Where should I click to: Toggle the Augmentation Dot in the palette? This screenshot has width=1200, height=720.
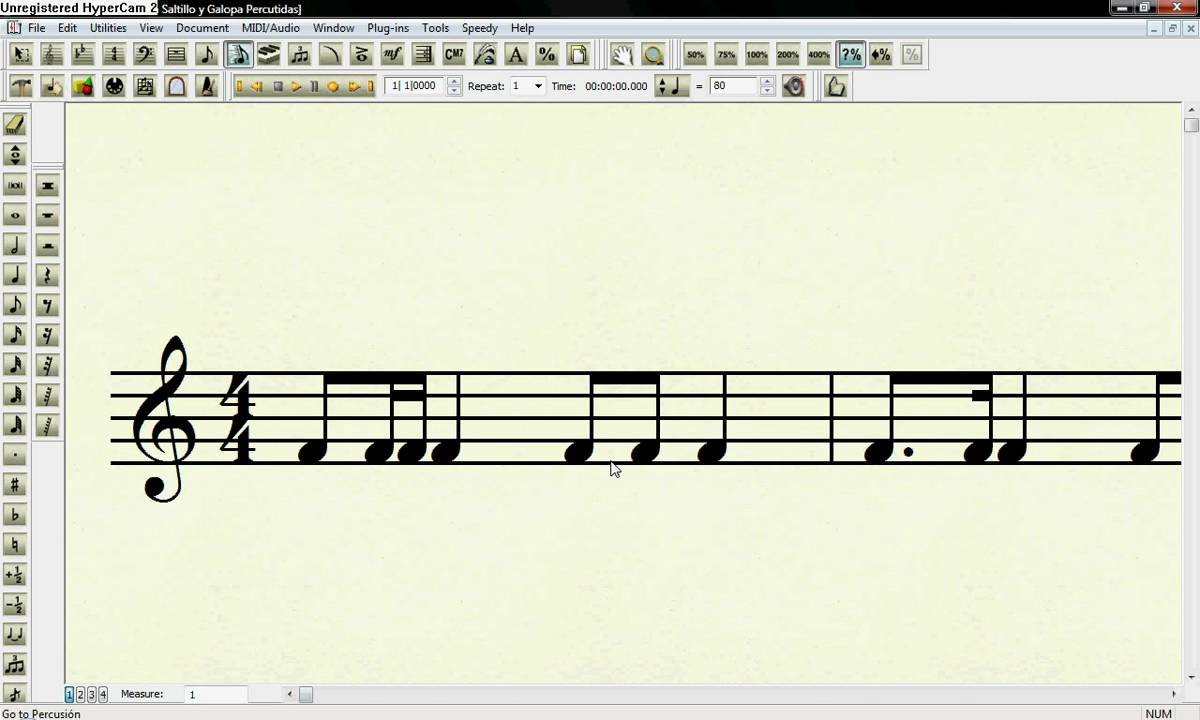(15, 455)
